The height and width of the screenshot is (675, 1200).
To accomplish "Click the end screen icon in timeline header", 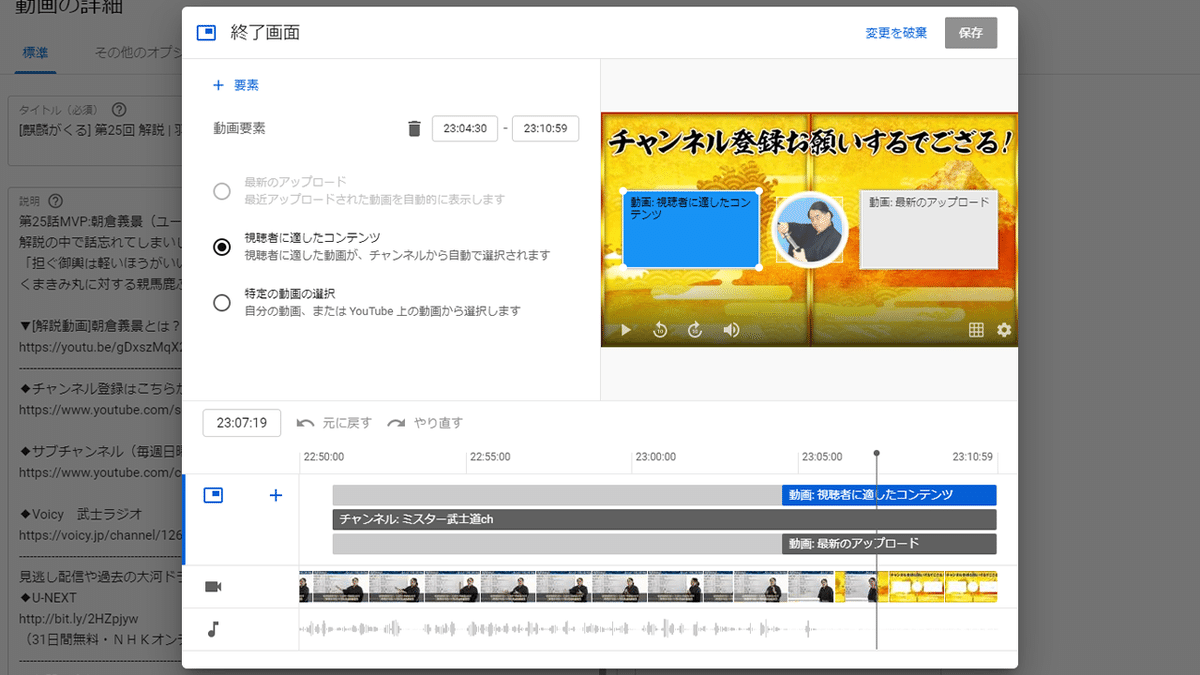I will 213,495.
